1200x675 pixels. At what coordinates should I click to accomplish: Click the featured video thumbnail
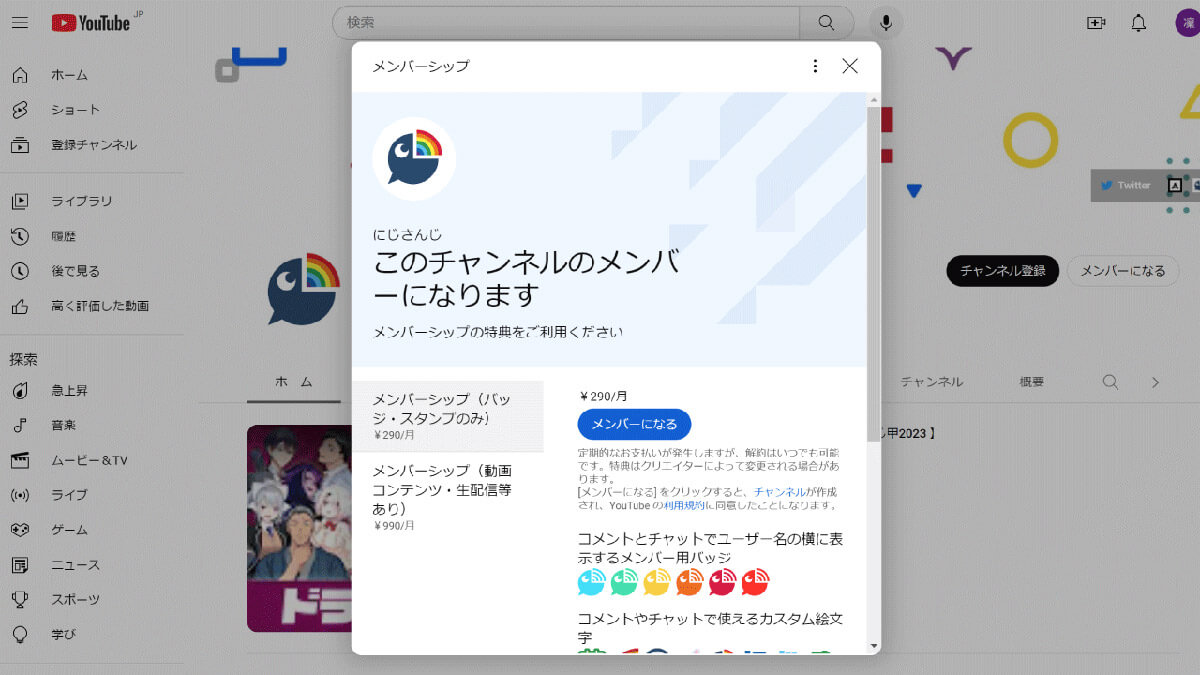point(299,528)
